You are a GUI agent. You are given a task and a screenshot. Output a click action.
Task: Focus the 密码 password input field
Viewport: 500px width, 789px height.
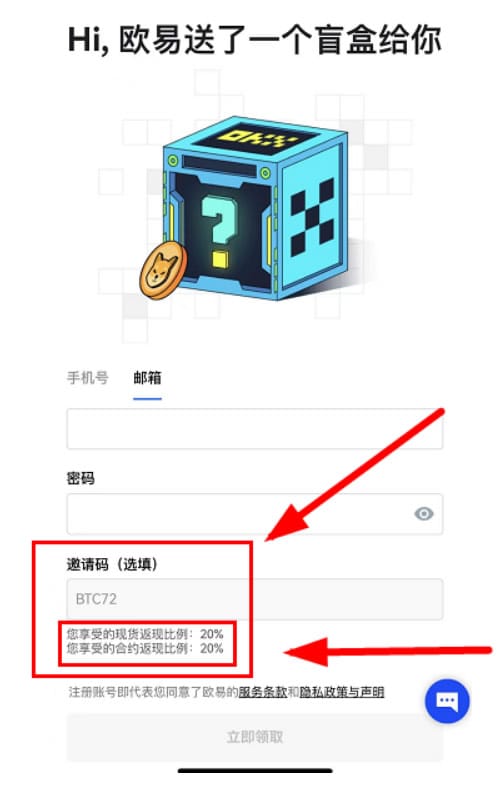(x=255, y=514)
